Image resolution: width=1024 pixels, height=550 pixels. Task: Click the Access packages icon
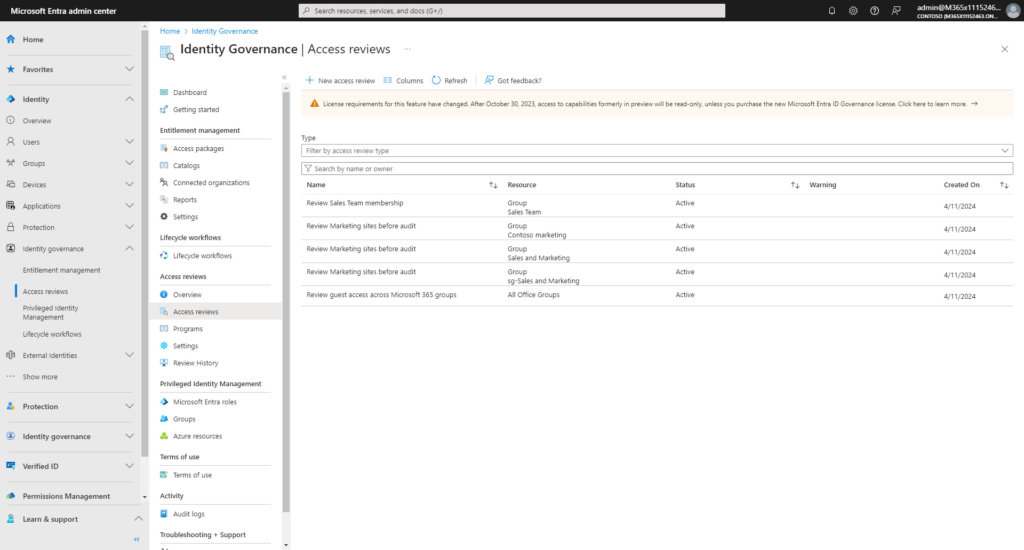[164, 148]
